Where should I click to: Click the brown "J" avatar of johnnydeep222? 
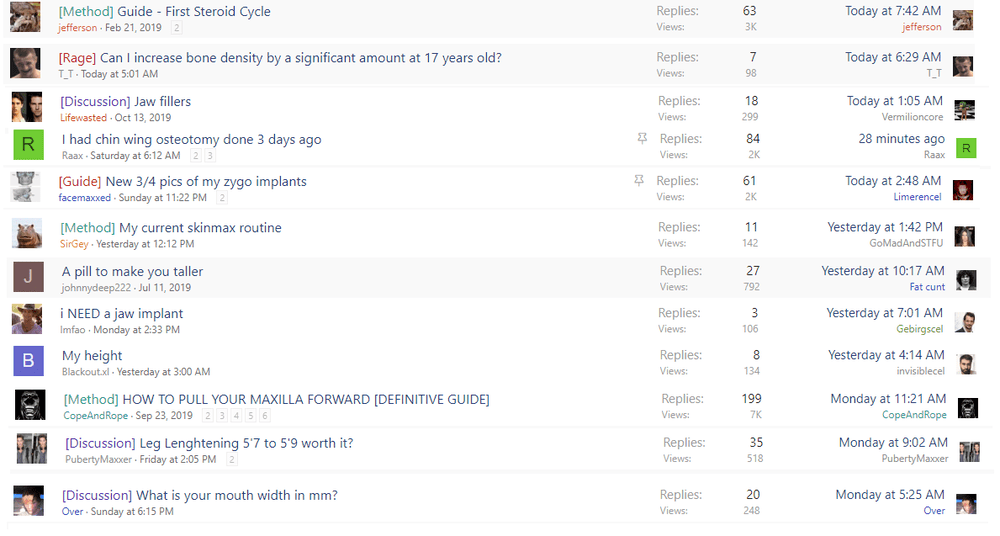pos(28,277)
